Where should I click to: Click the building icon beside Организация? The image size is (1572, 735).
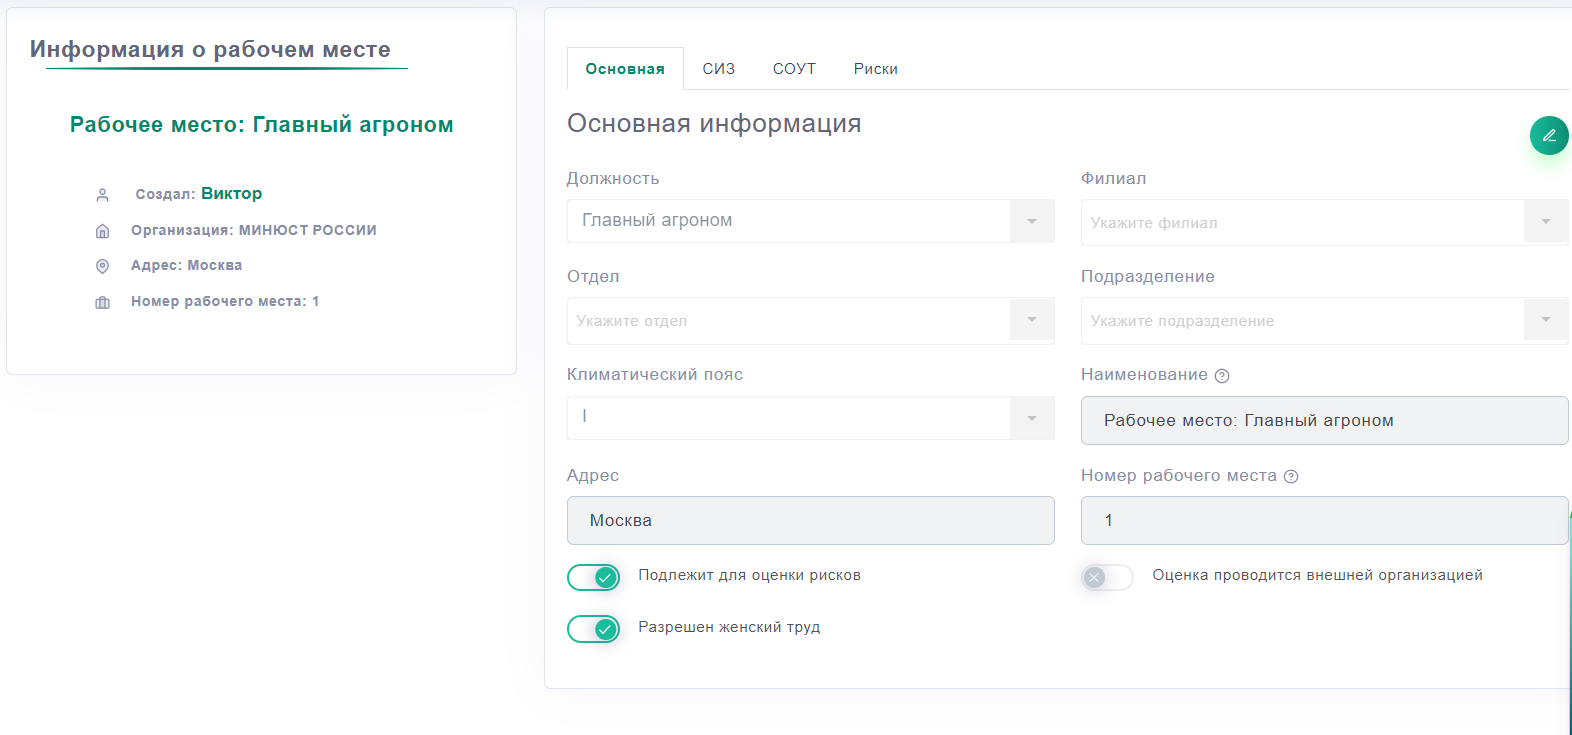coord(102,231)
